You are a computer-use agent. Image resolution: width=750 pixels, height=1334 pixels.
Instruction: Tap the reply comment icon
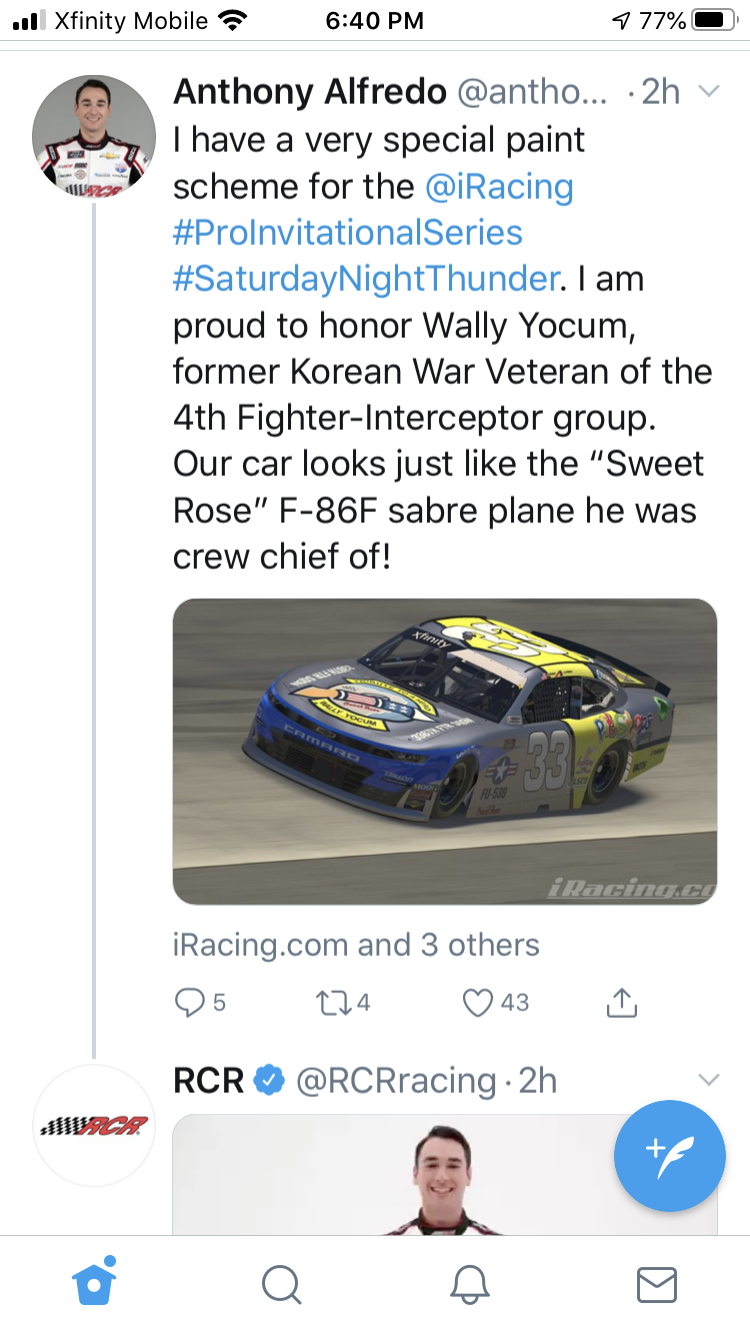point(190,1002)
